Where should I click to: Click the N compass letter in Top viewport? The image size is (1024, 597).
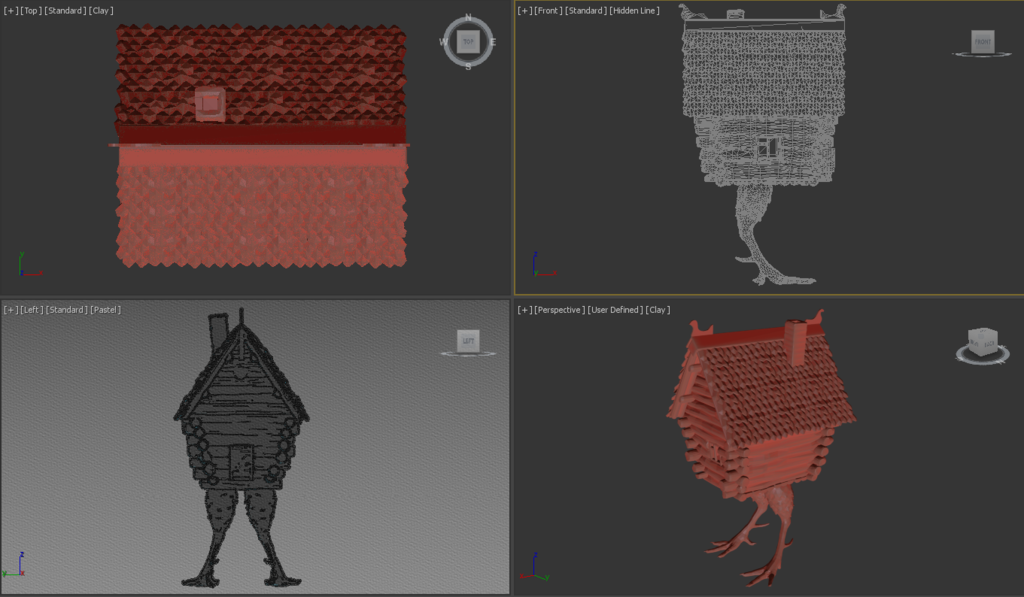tap(466, 17)
